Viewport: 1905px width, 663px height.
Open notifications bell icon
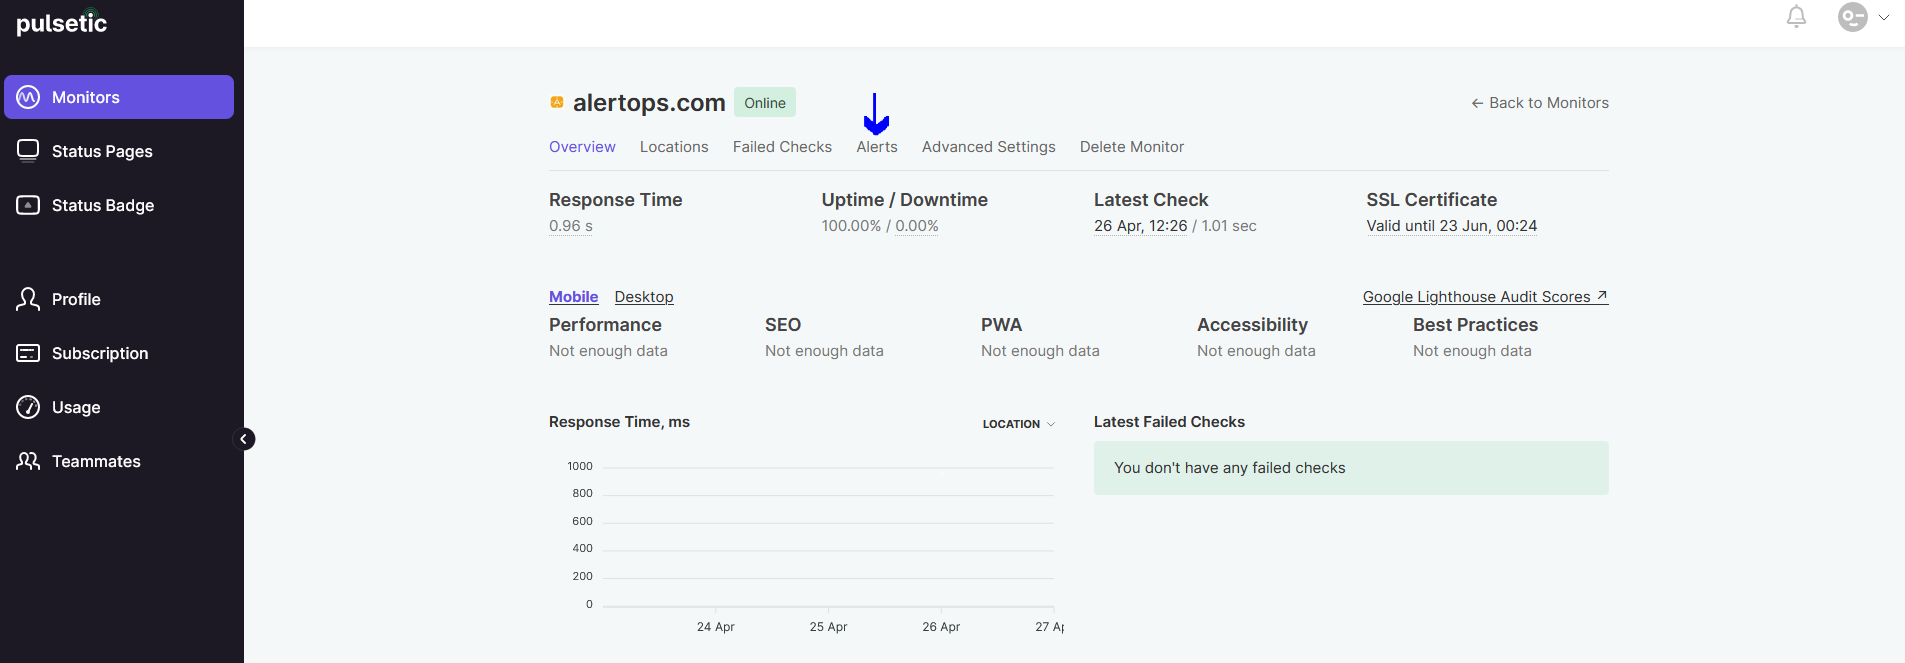(x=1796, y=17)
